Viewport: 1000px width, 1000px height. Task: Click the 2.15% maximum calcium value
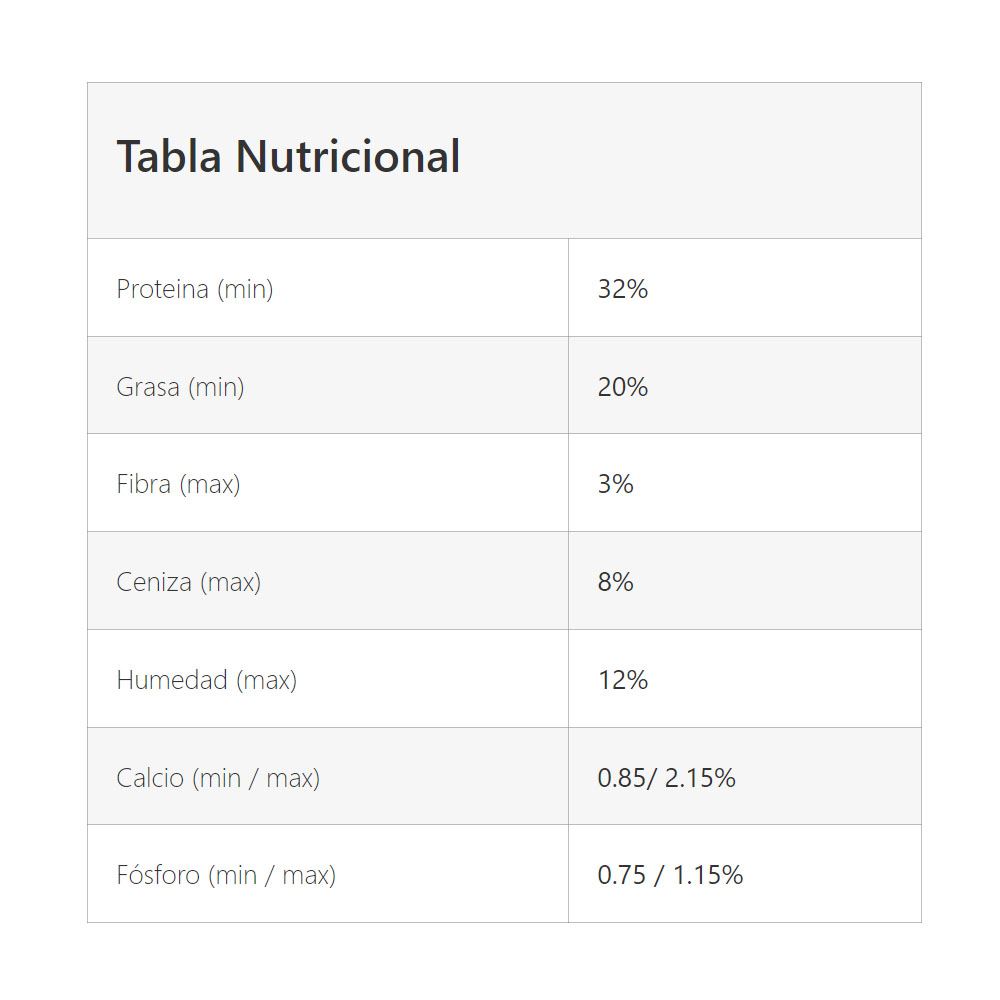point(700,778)
